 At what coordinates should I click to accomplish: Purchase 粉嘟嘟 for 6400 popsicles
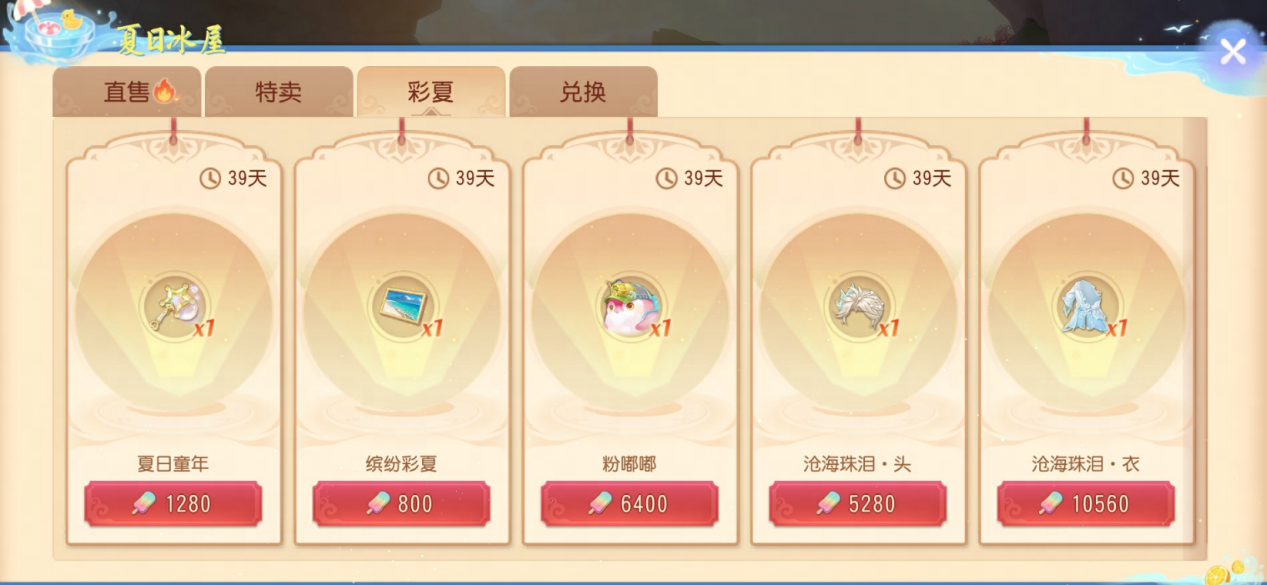coord(629,503)
